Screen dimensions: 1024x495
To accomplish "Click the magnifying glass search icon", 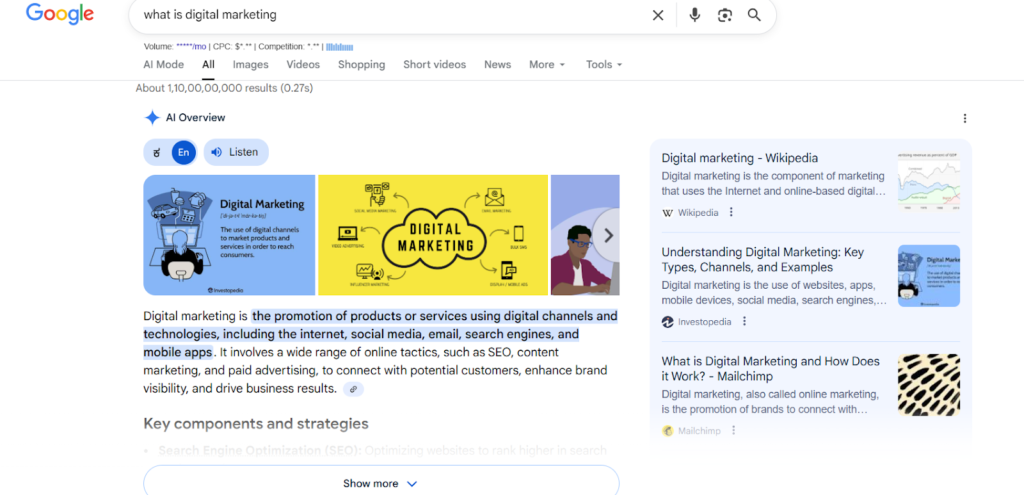I will 754,15.
